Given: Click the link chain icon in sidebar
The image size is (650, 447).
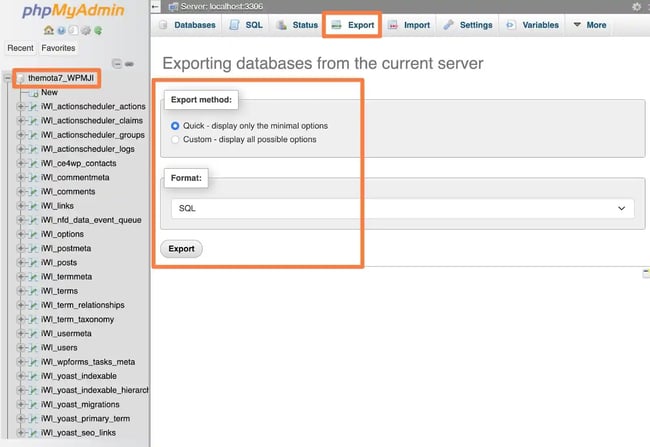Looking at the screenshot, I should [129, 63].
